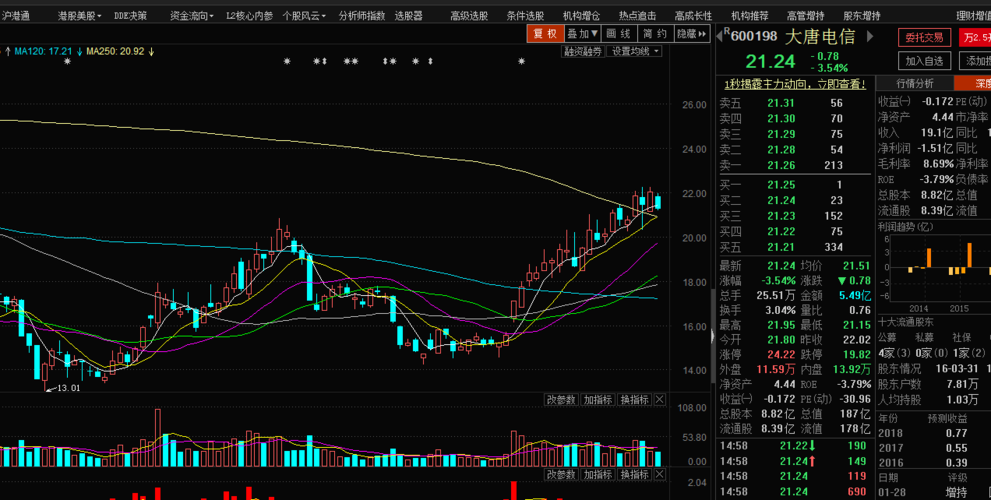This screenshot has height=500, width=991.
Task: Open the DDE决策 menu
Action: coord(130,16)
